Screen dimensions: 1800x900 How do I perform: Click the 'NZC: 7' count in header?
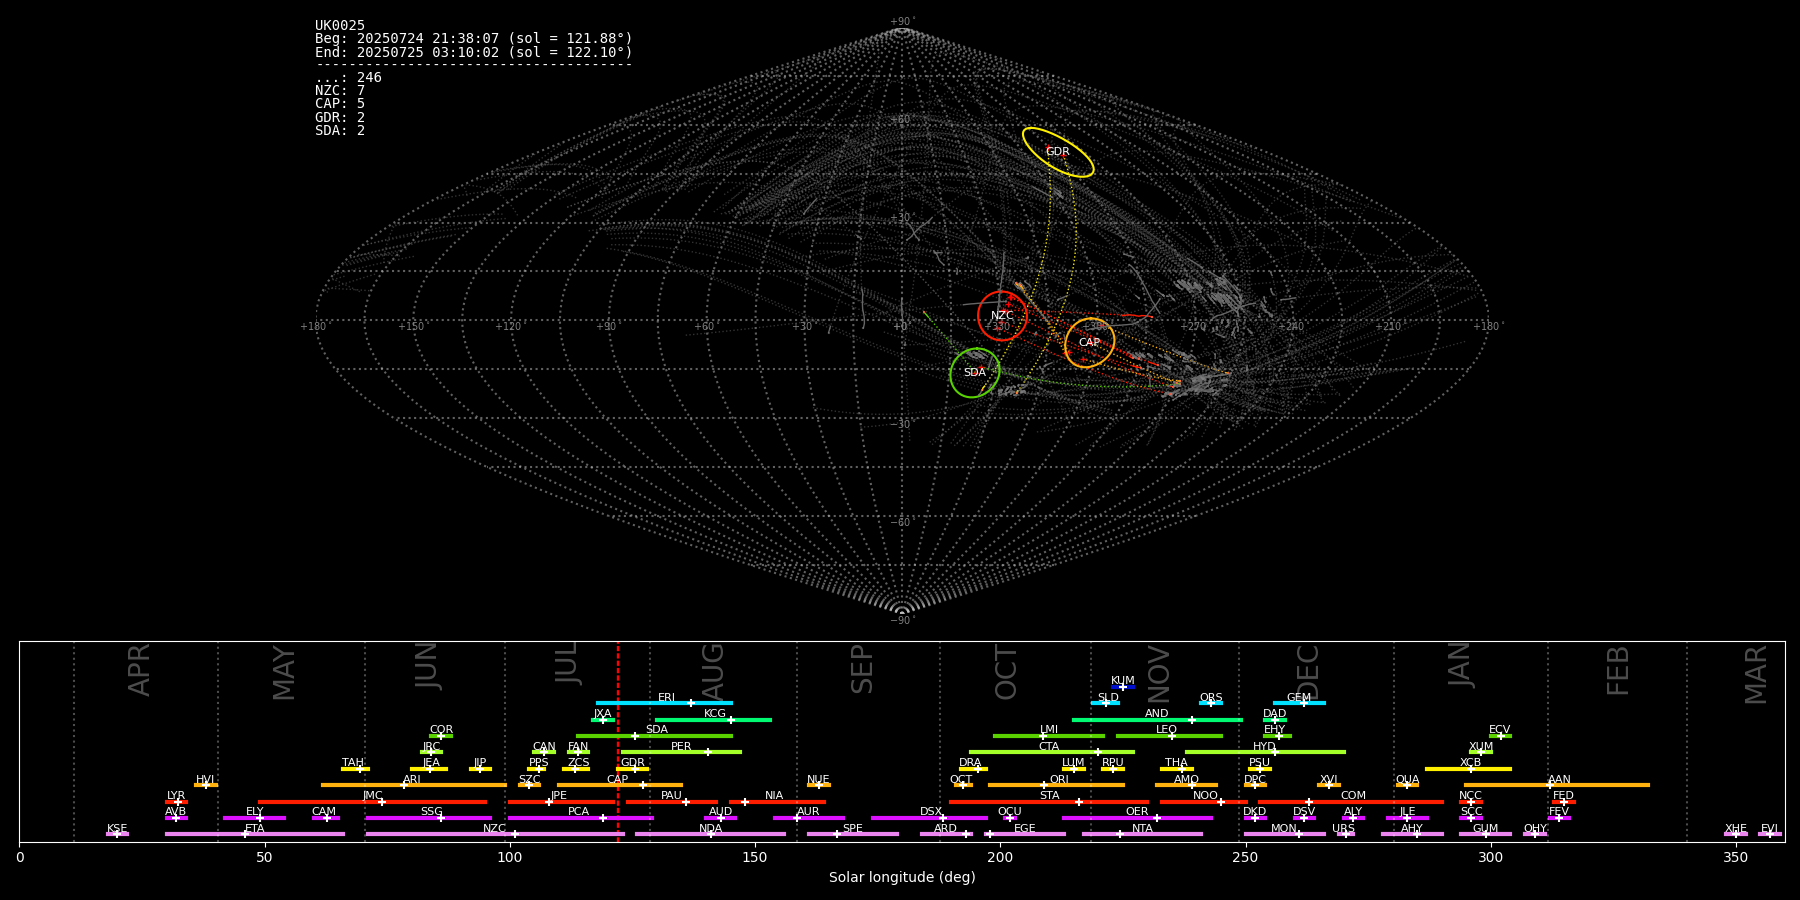pyautogui.click(x=340, y=91)
